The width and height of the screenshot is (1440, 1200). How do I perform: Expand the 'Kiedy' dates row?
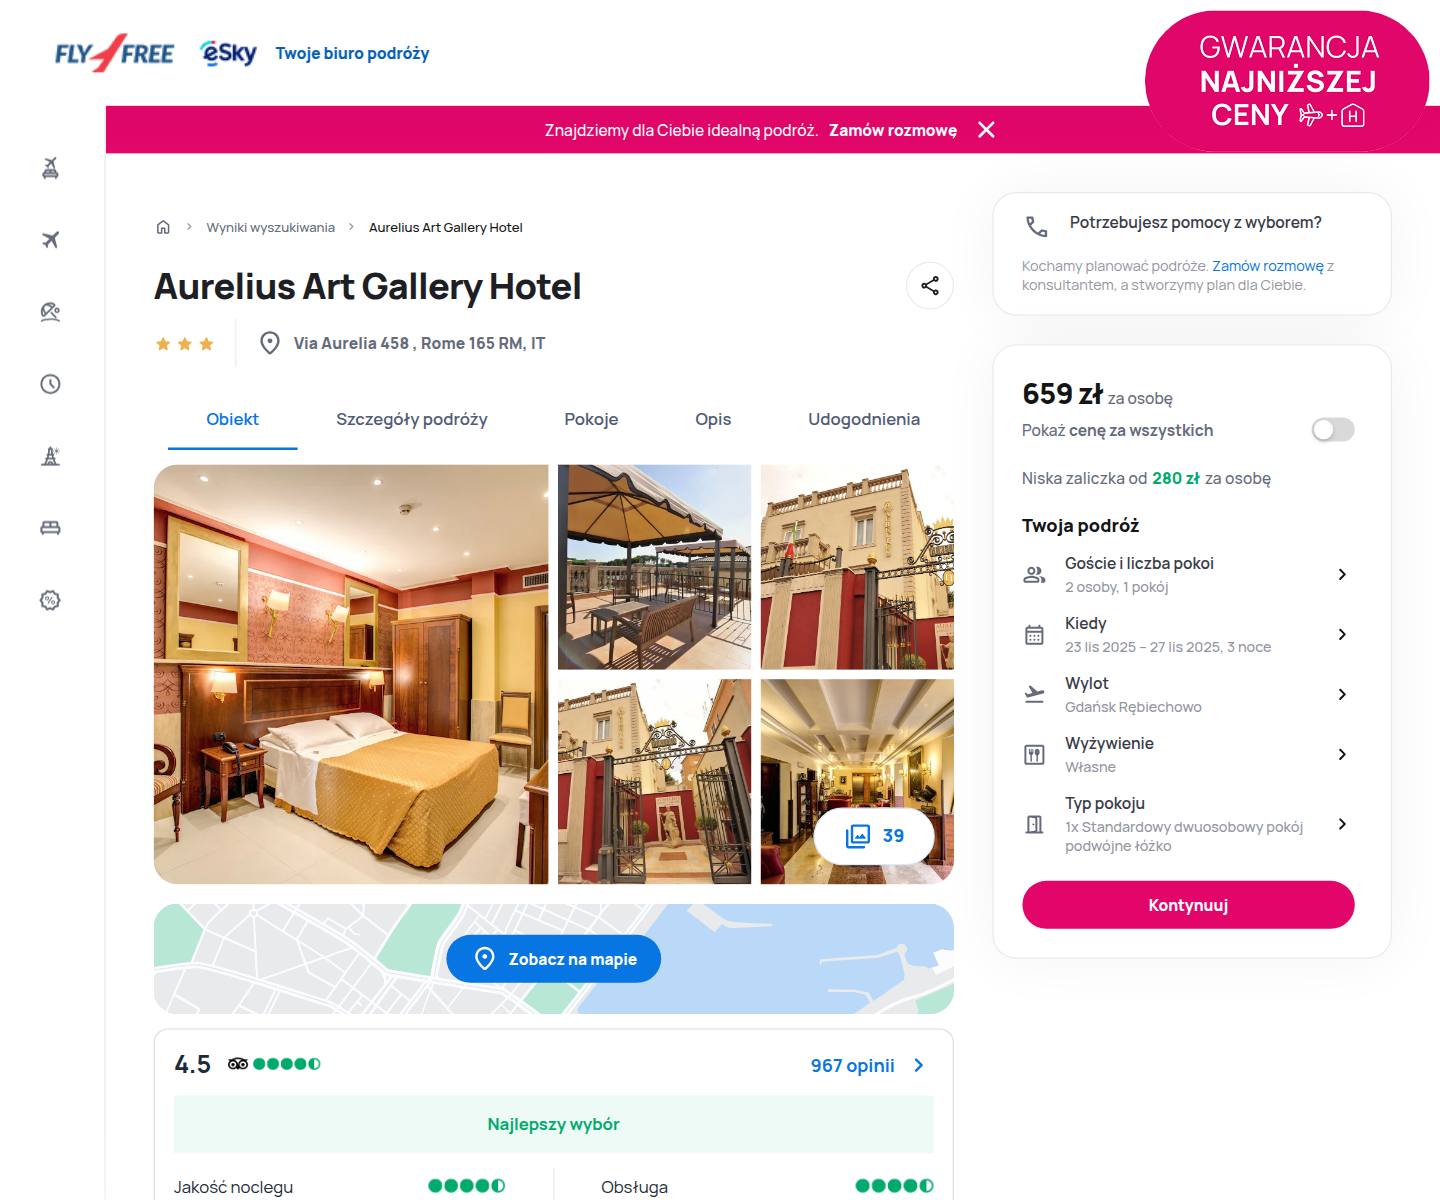coord(1187,634)
